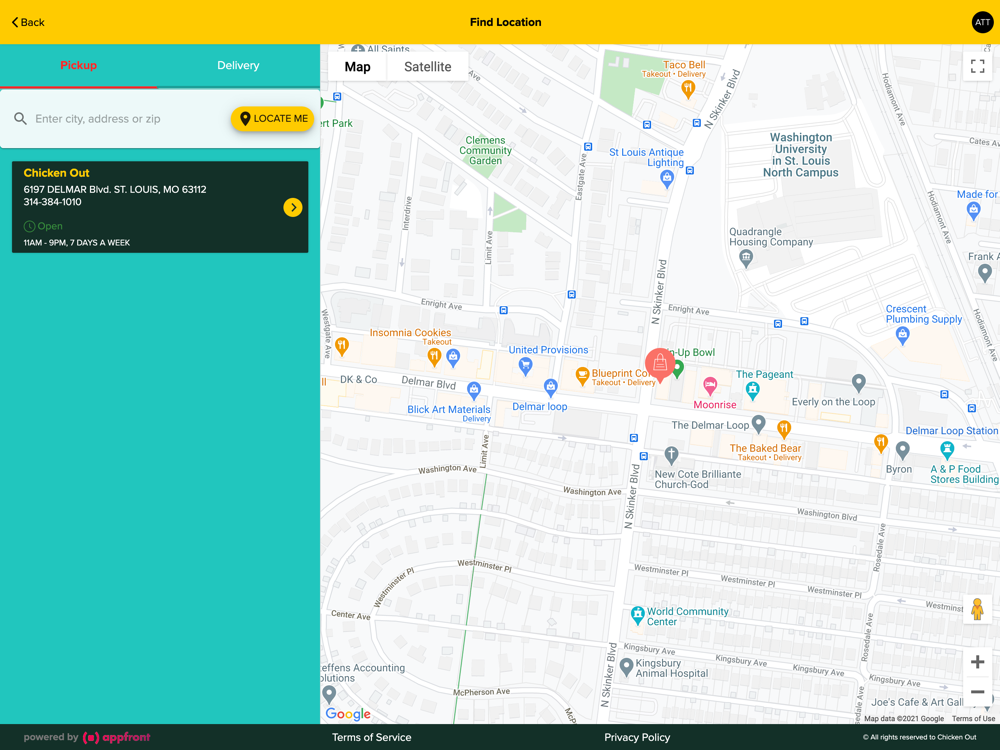Click the appfront logo link

coord(117,737)
